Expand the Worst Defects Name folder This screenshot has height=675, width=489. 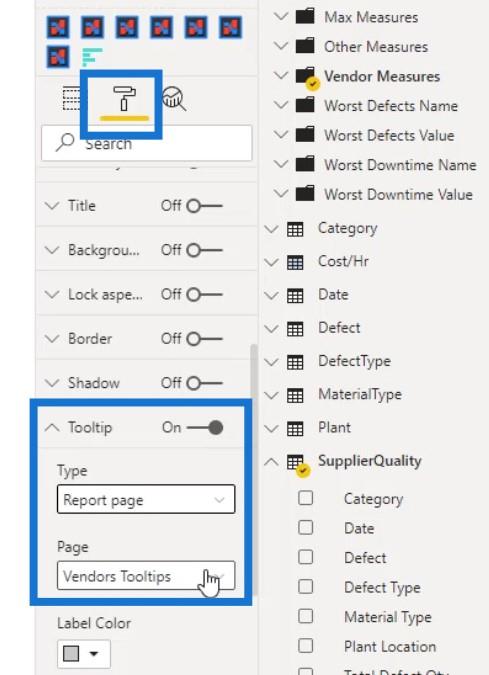281,105
